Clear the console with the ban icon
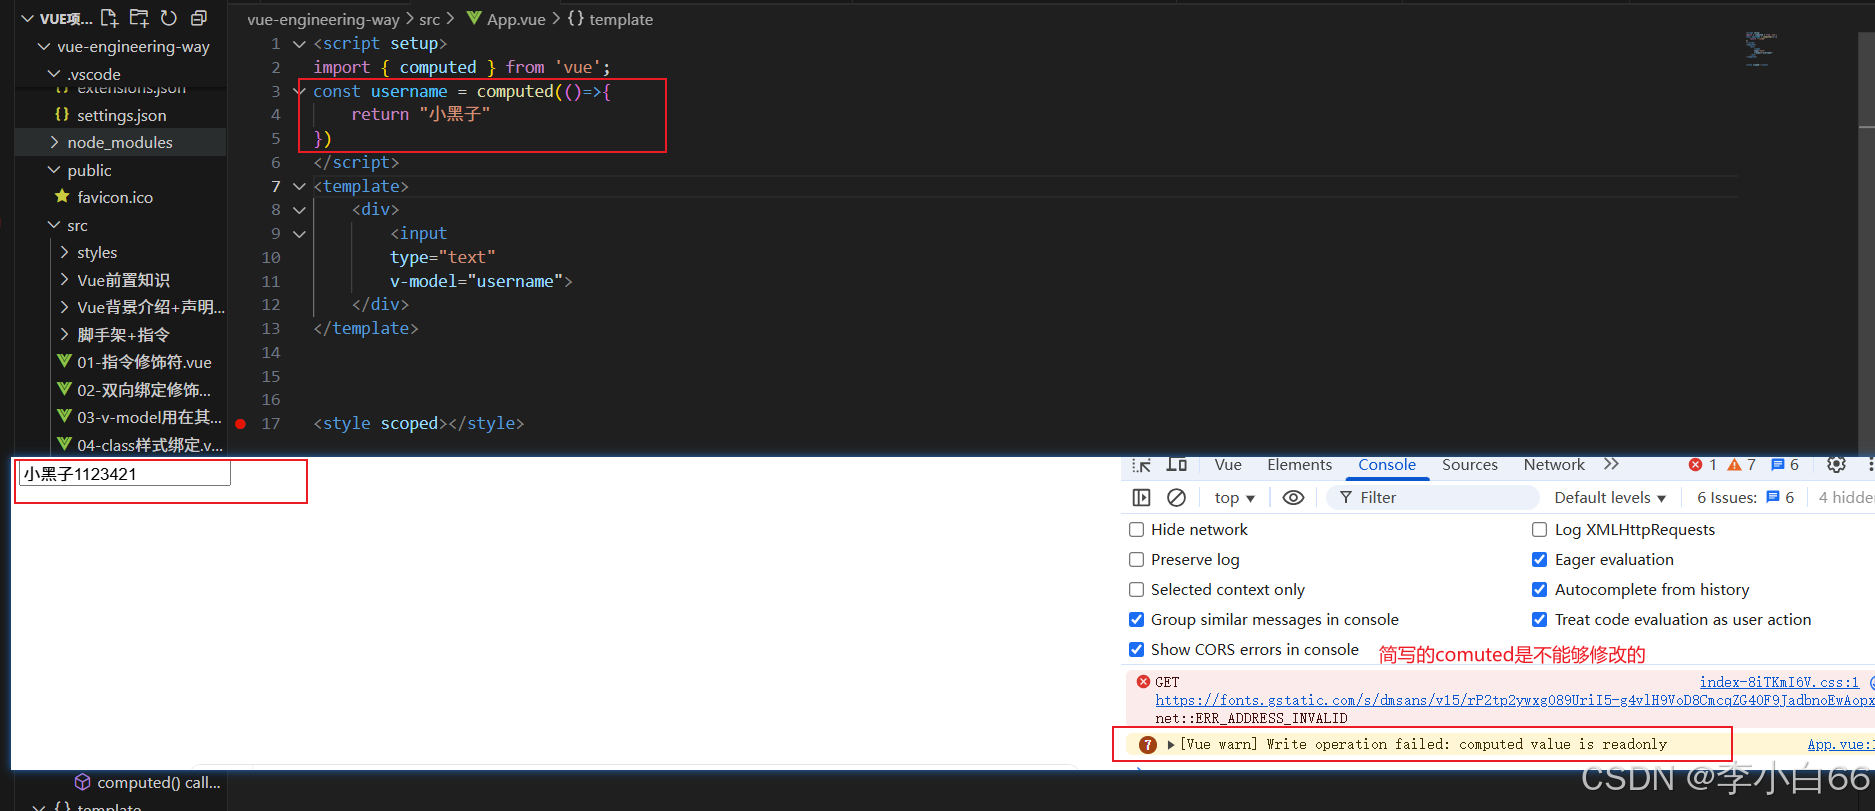Viewport: 1875px width, 811px height. [x=1177, y=498]
